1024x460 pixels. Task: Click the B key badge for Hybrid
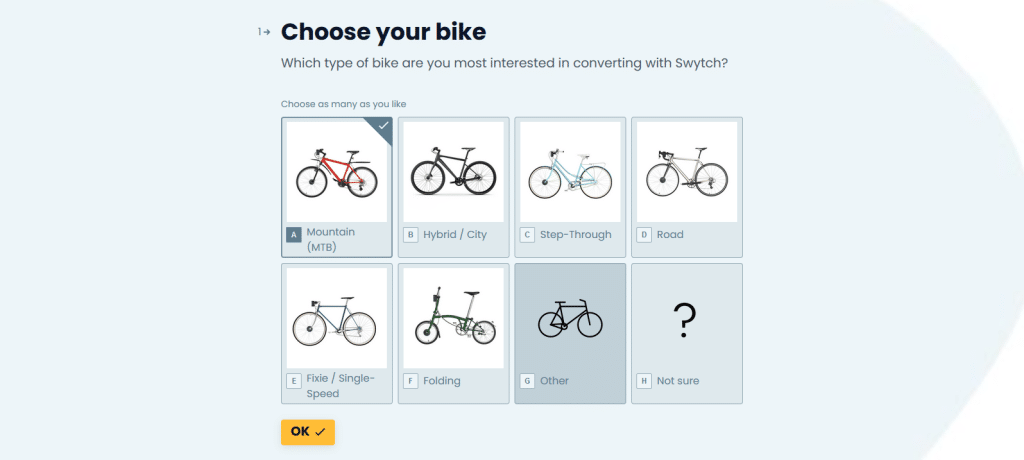pyautogui.click(x=410, y=235)
